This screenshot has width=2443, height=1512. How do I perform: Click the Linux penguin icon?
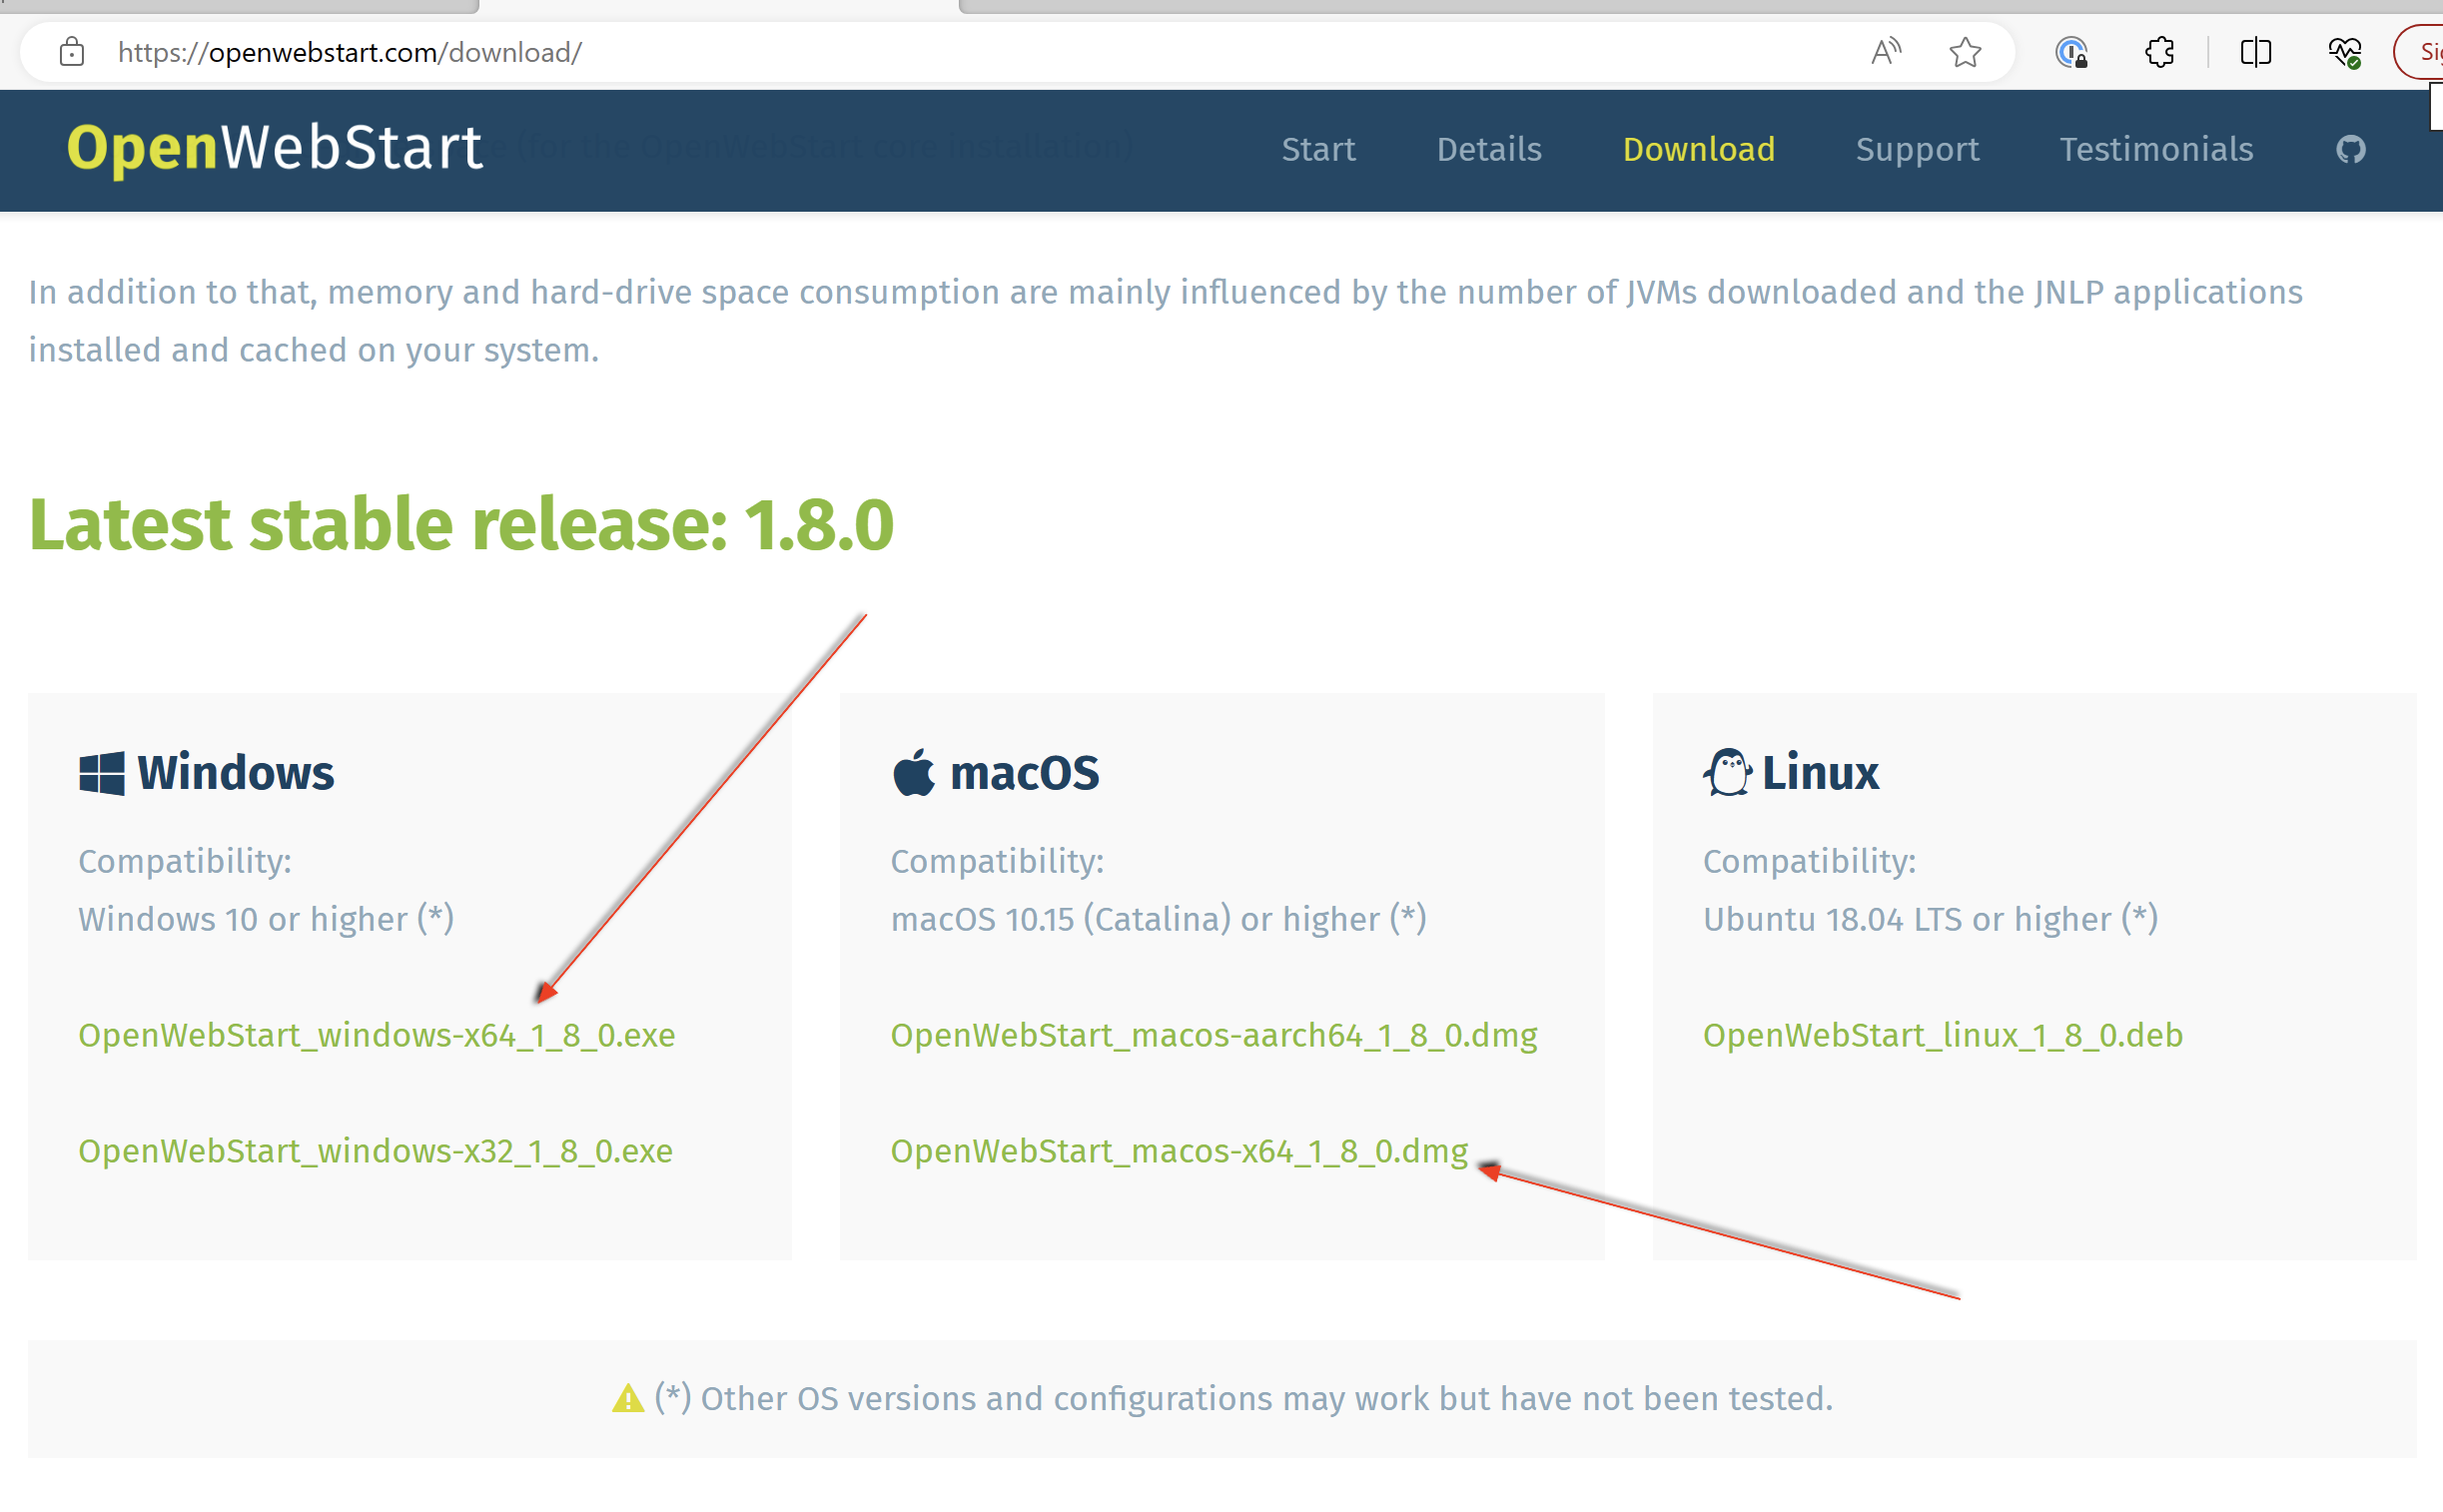coord(1727,772)
